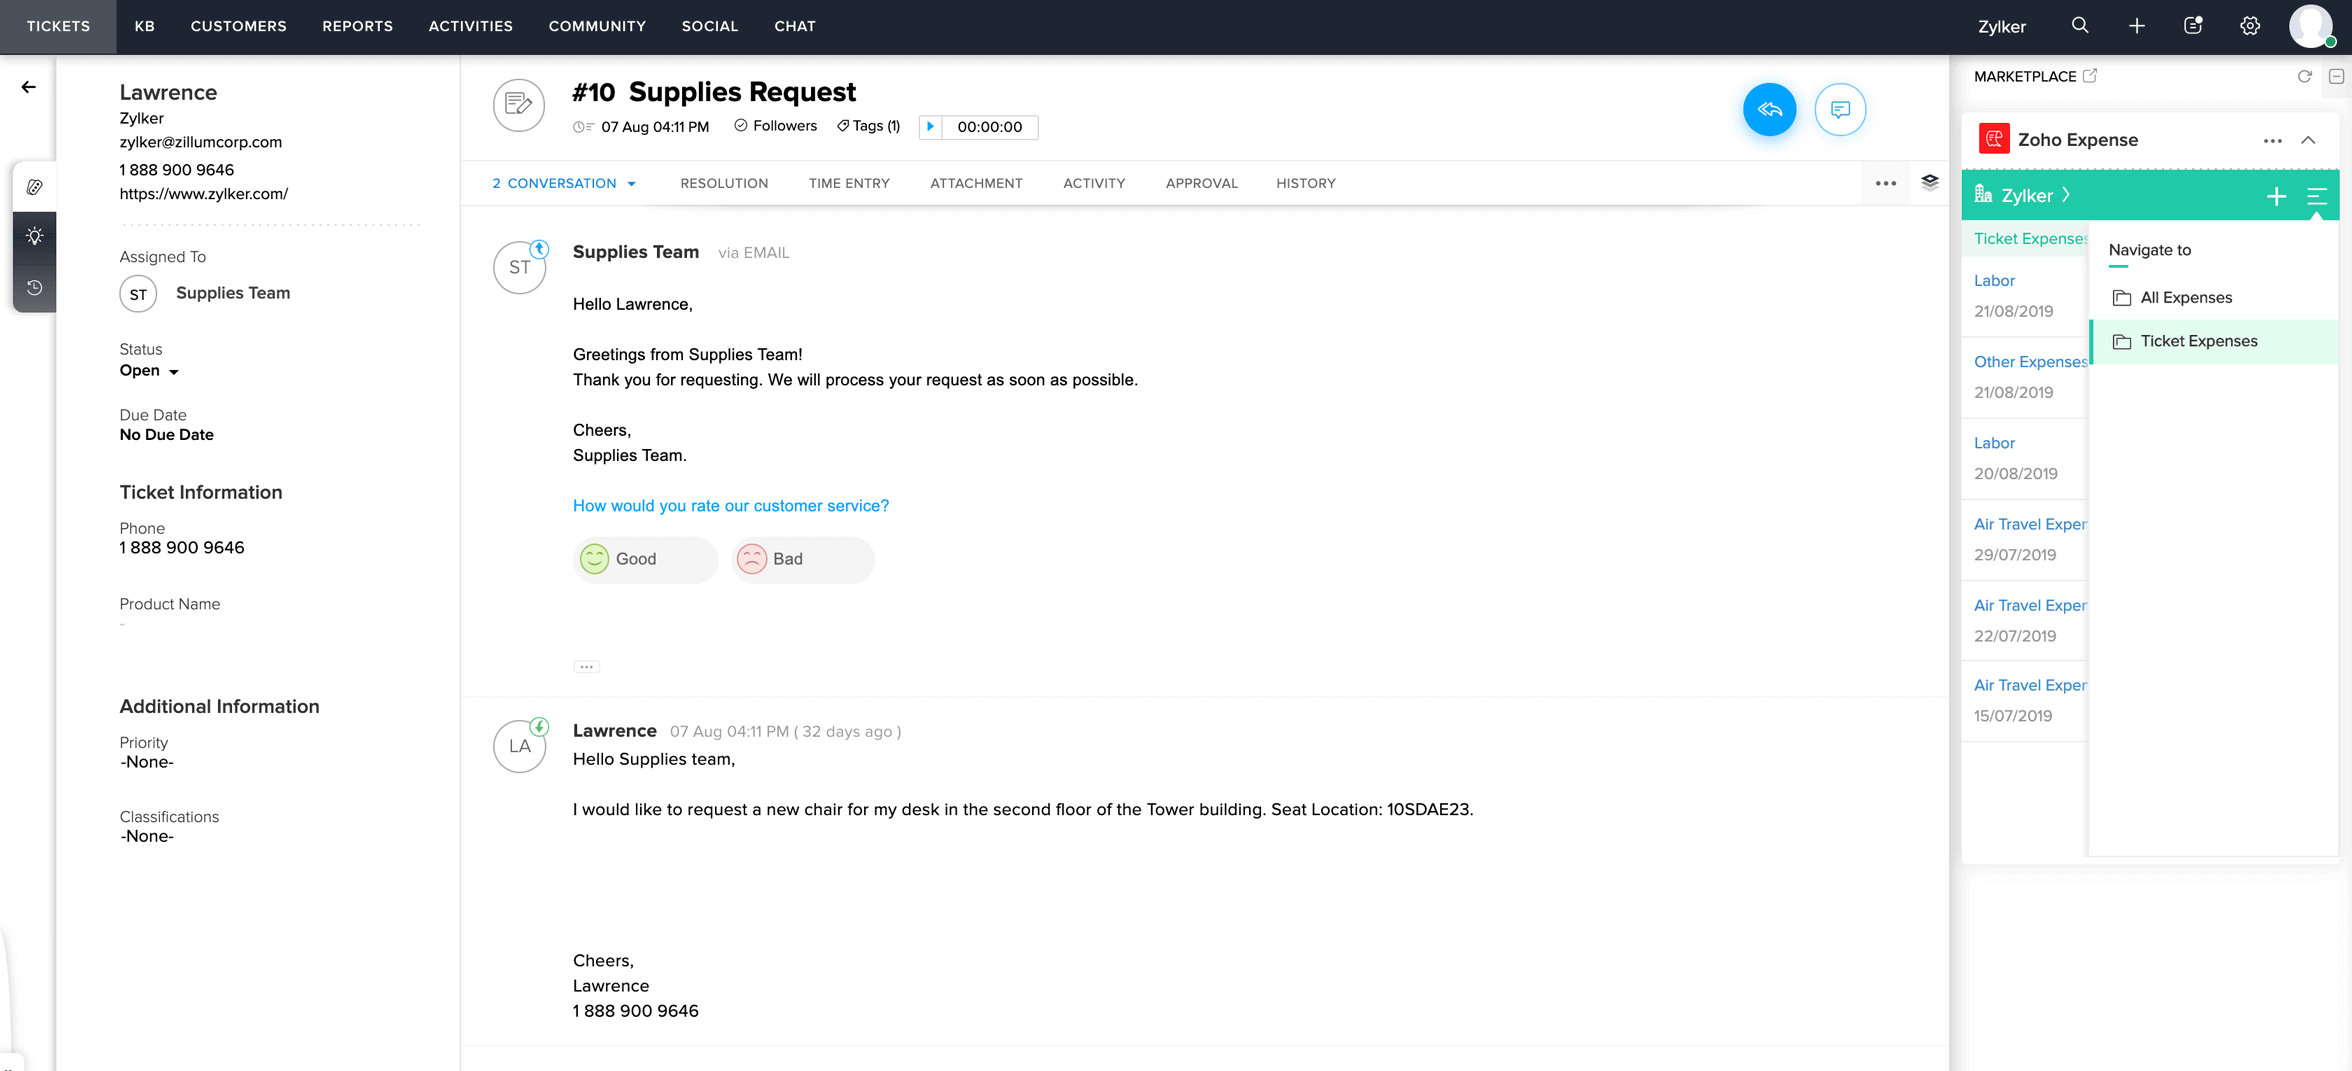The height and width of the screenshot is (1071, 2352).
Task: Switch to the Attachment tab
Action: click(976, 183)
